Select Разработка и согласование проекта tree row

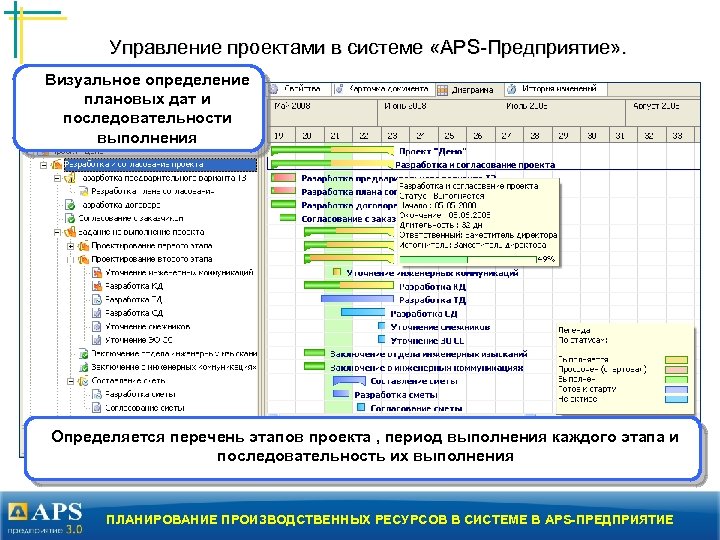point(159,164)
